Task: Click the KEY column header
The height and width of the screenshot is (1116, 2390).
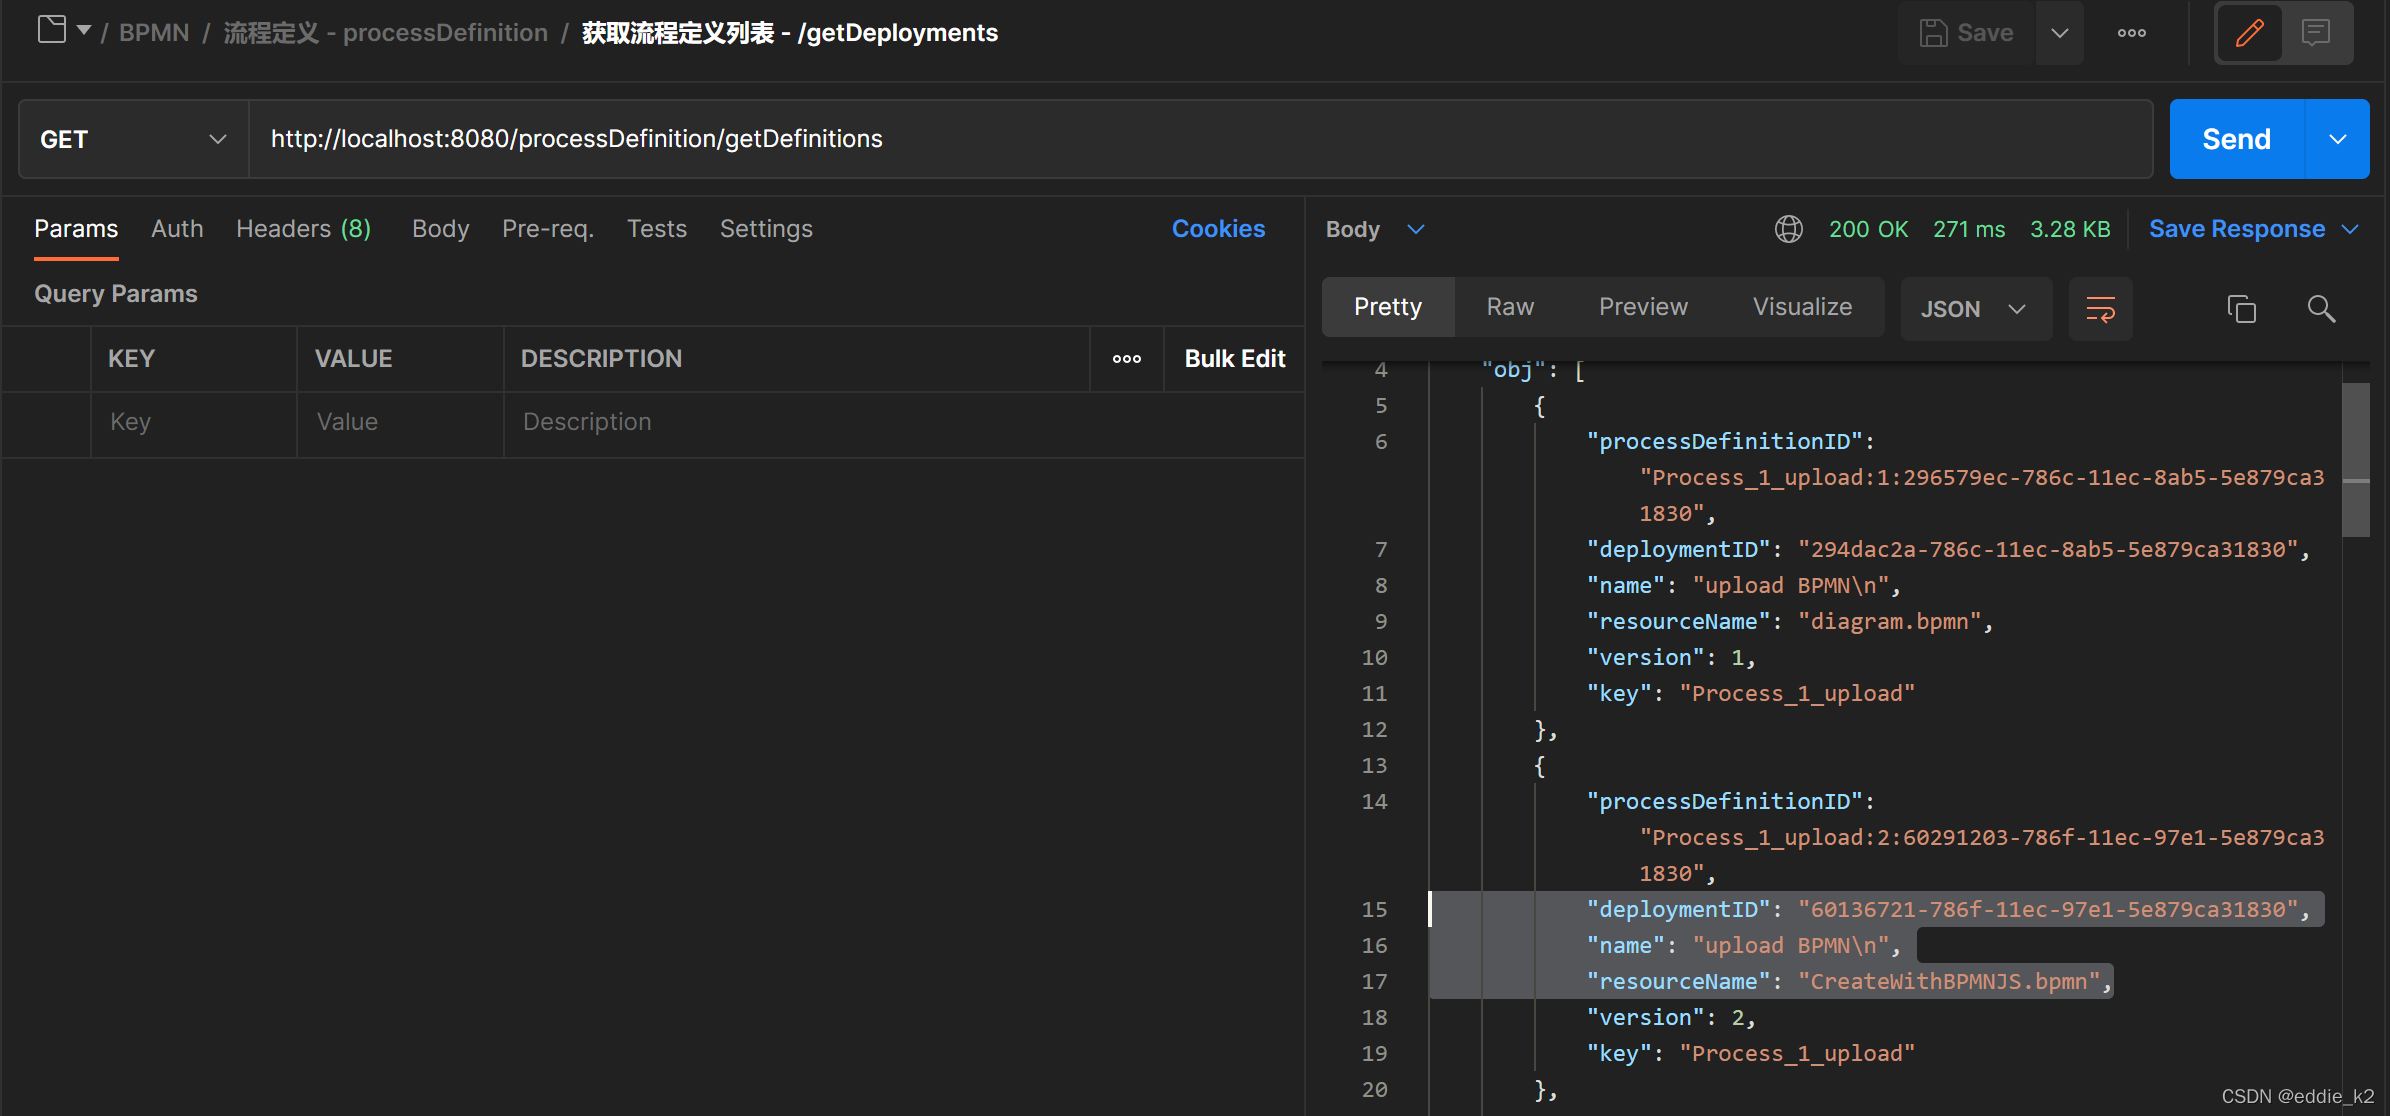Action: (131, 359)
